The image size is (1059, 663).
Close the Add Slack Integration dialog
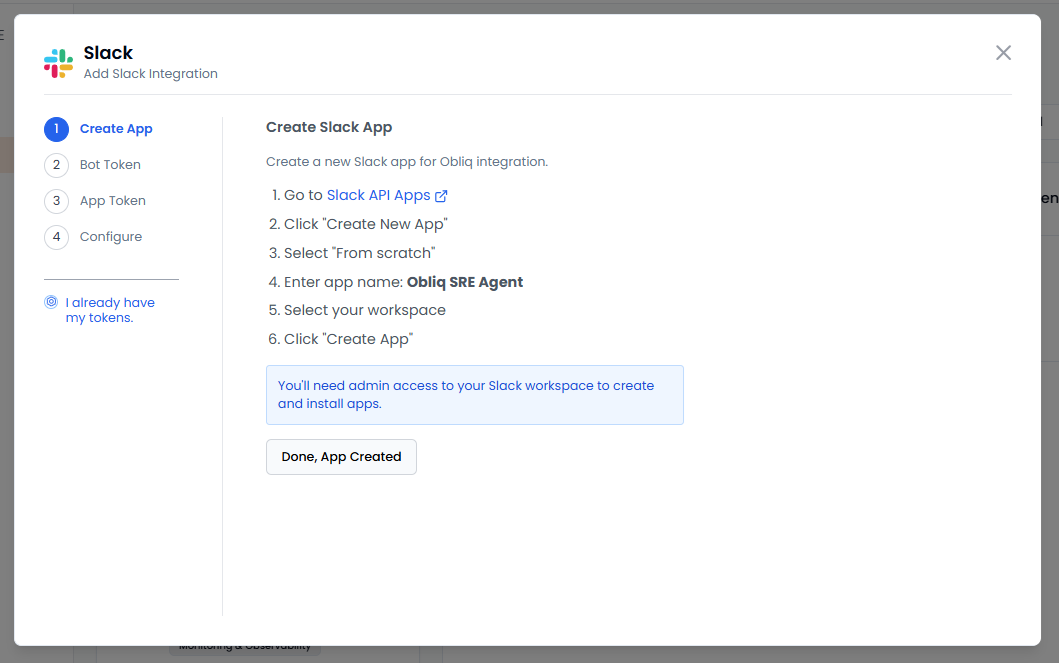1003,53
